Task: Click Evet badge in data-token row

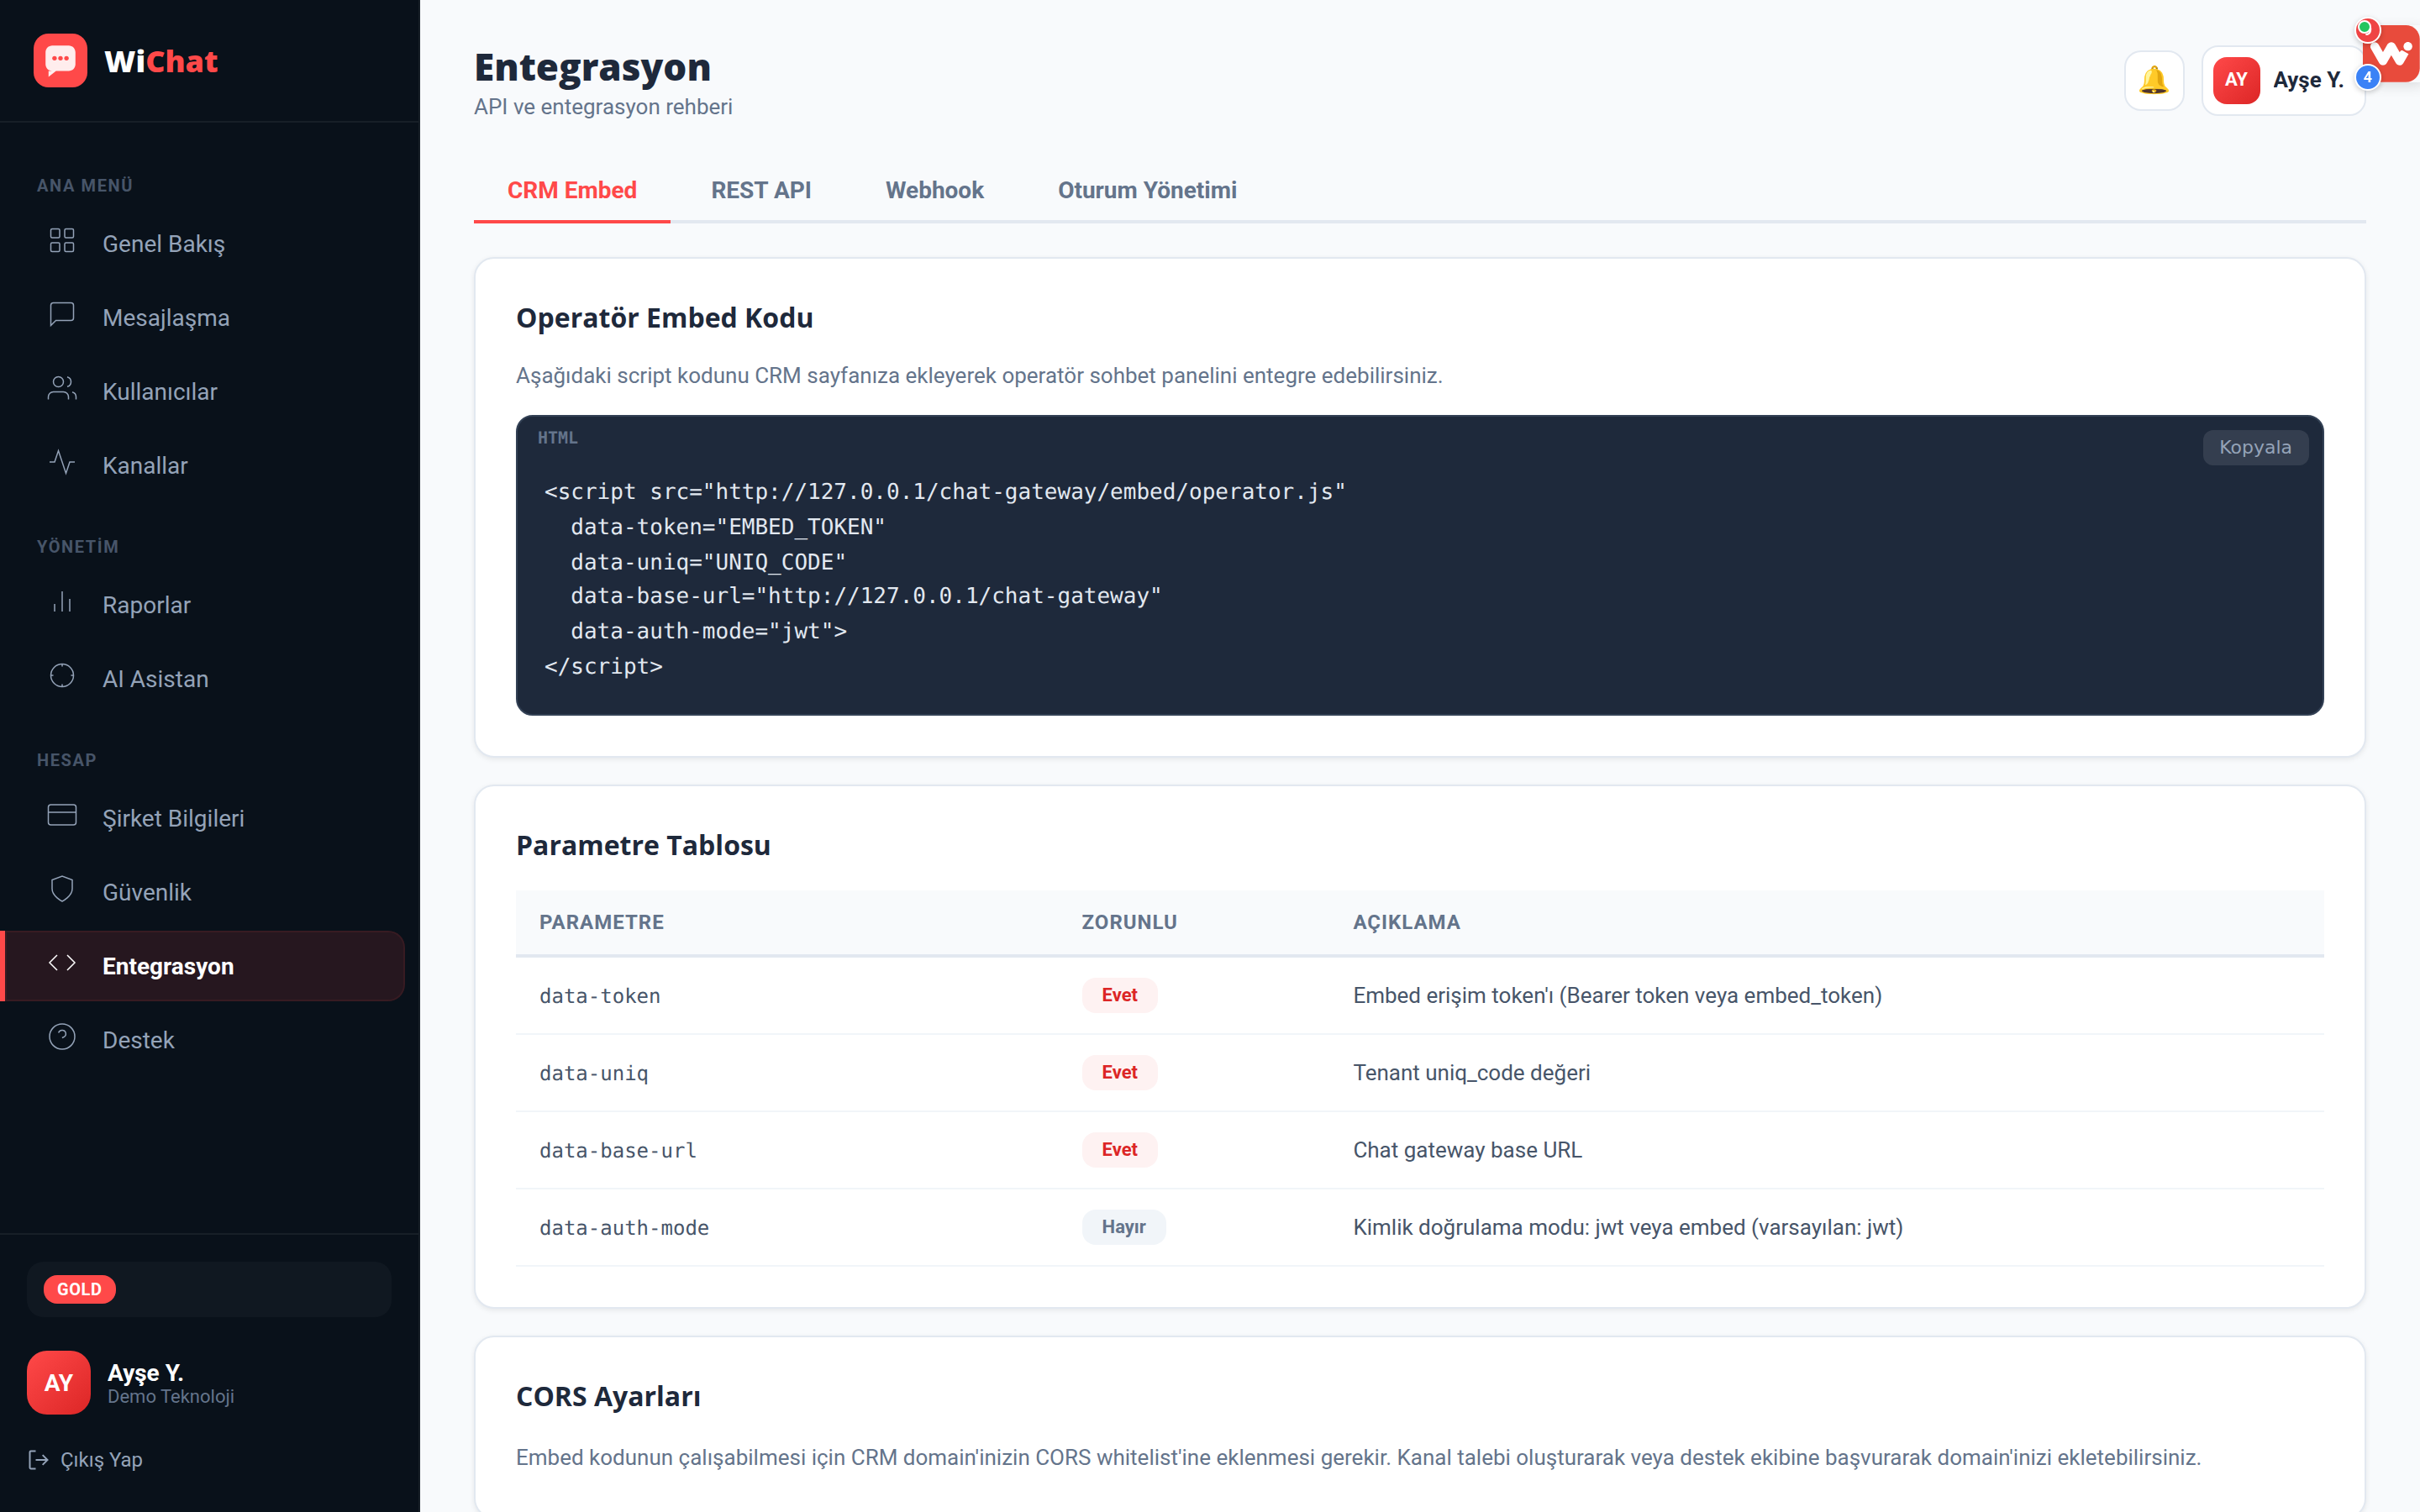Action: pyautogui.click(x=1119, y=995)
